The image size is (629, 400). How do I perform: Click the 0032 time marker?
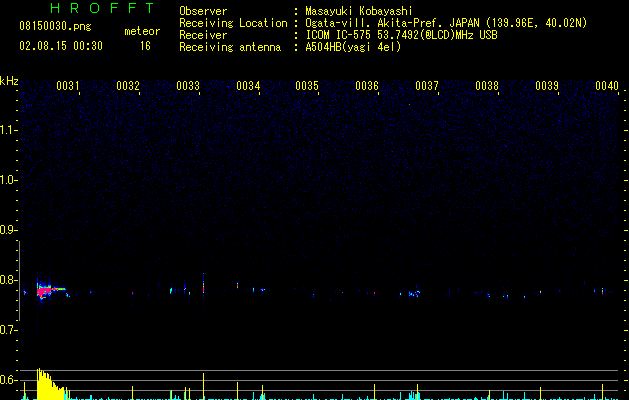tap(128, 86)
